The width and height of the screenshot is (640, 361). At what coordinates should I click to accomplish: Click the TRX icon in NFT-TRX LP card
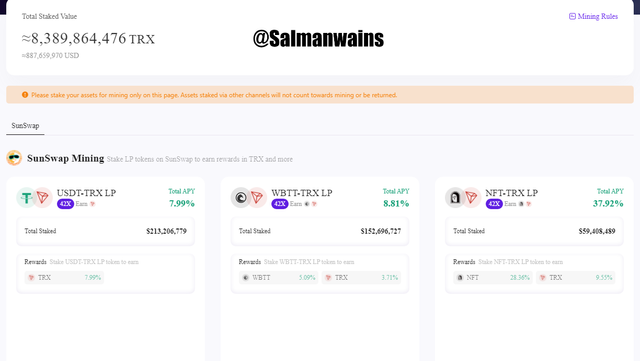pyautogui.click(x=471, y=198)
